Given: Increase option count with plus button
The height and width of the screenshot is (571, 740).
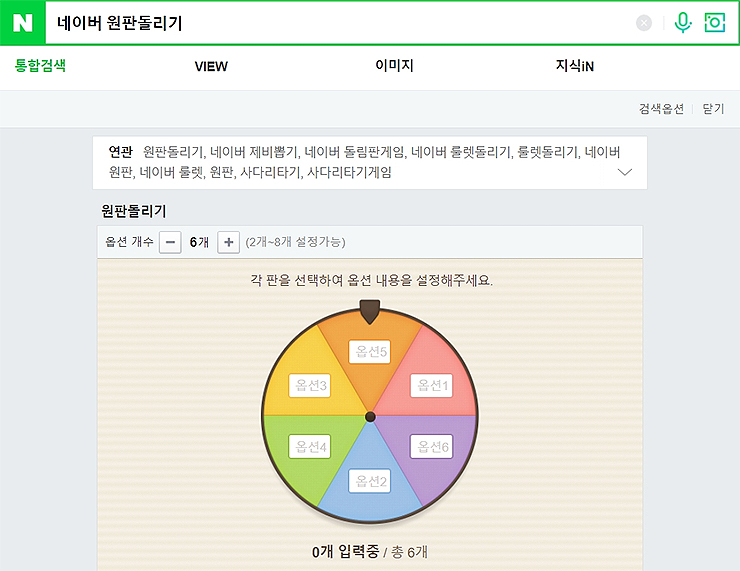Looking at the screenshot, I should click(x=228, y=242).
